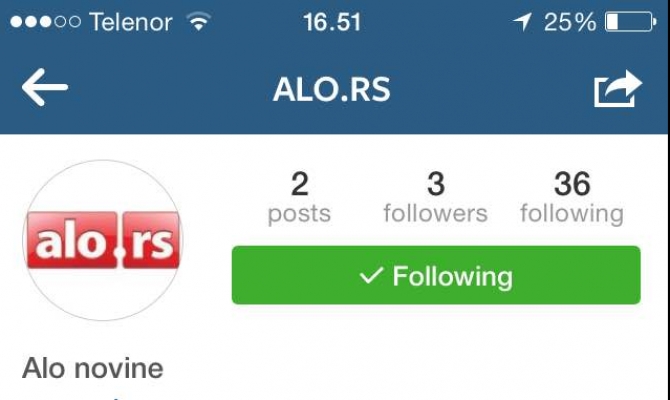Open the share profile icon
The image size is (670, 400).
[x=618, y=88]
